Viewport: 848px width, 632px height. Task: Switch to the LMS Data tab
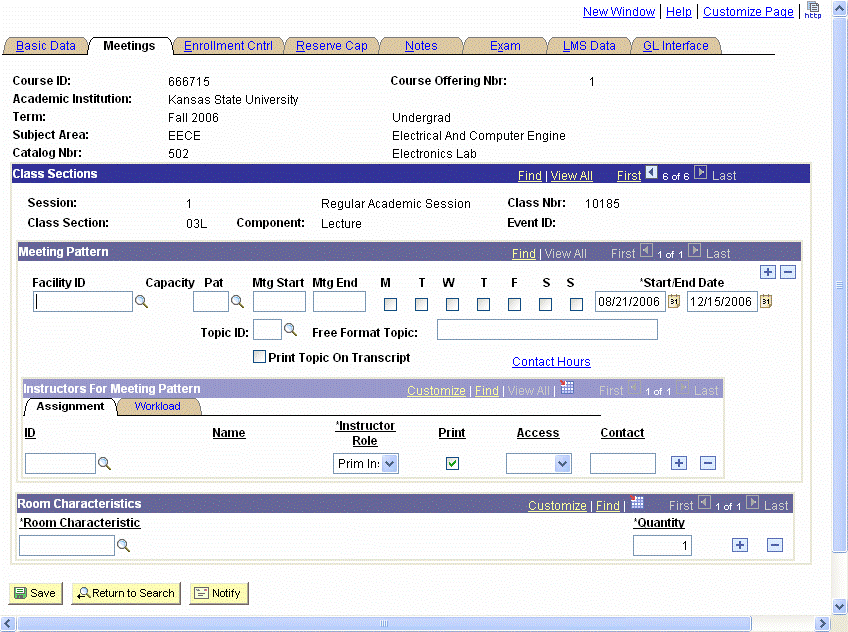click(589, 46)
